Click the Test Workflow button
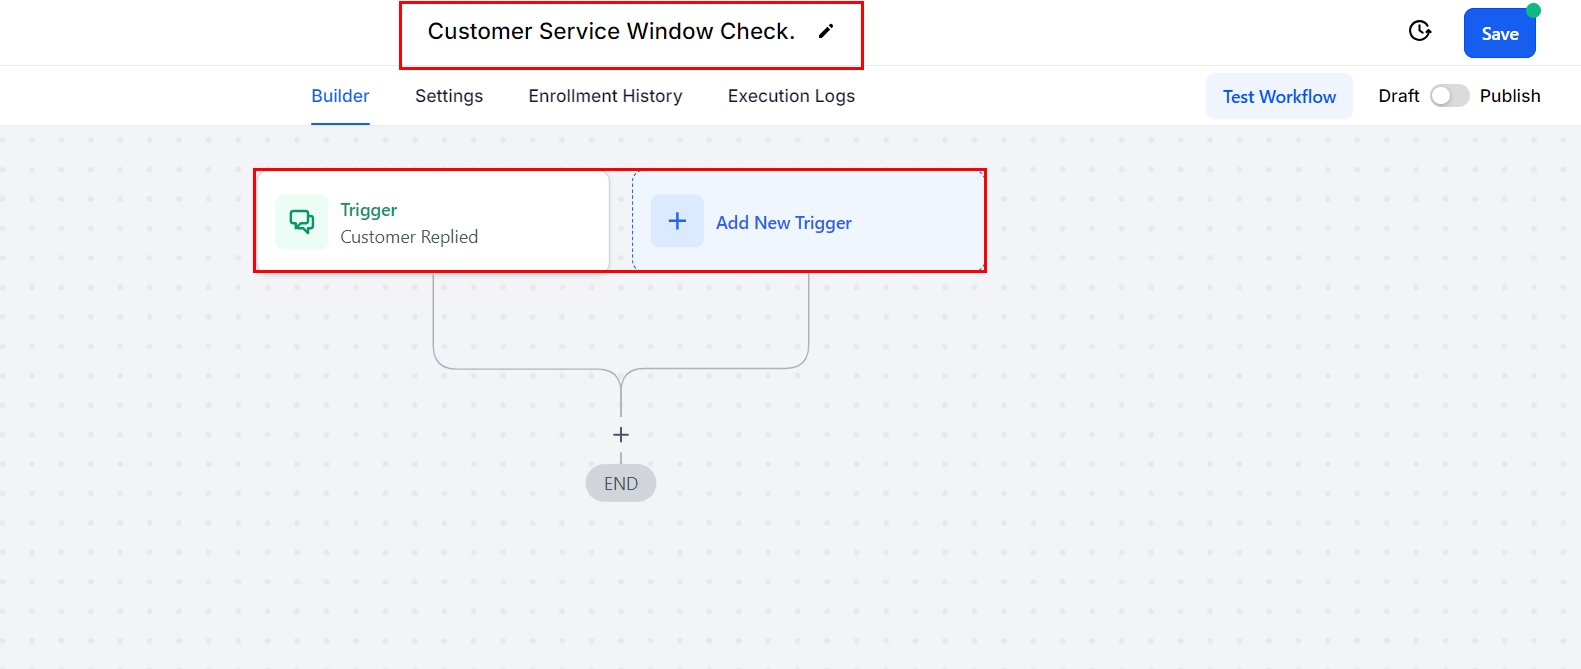Viewport: 1581px width, 669px height. 1279,96
